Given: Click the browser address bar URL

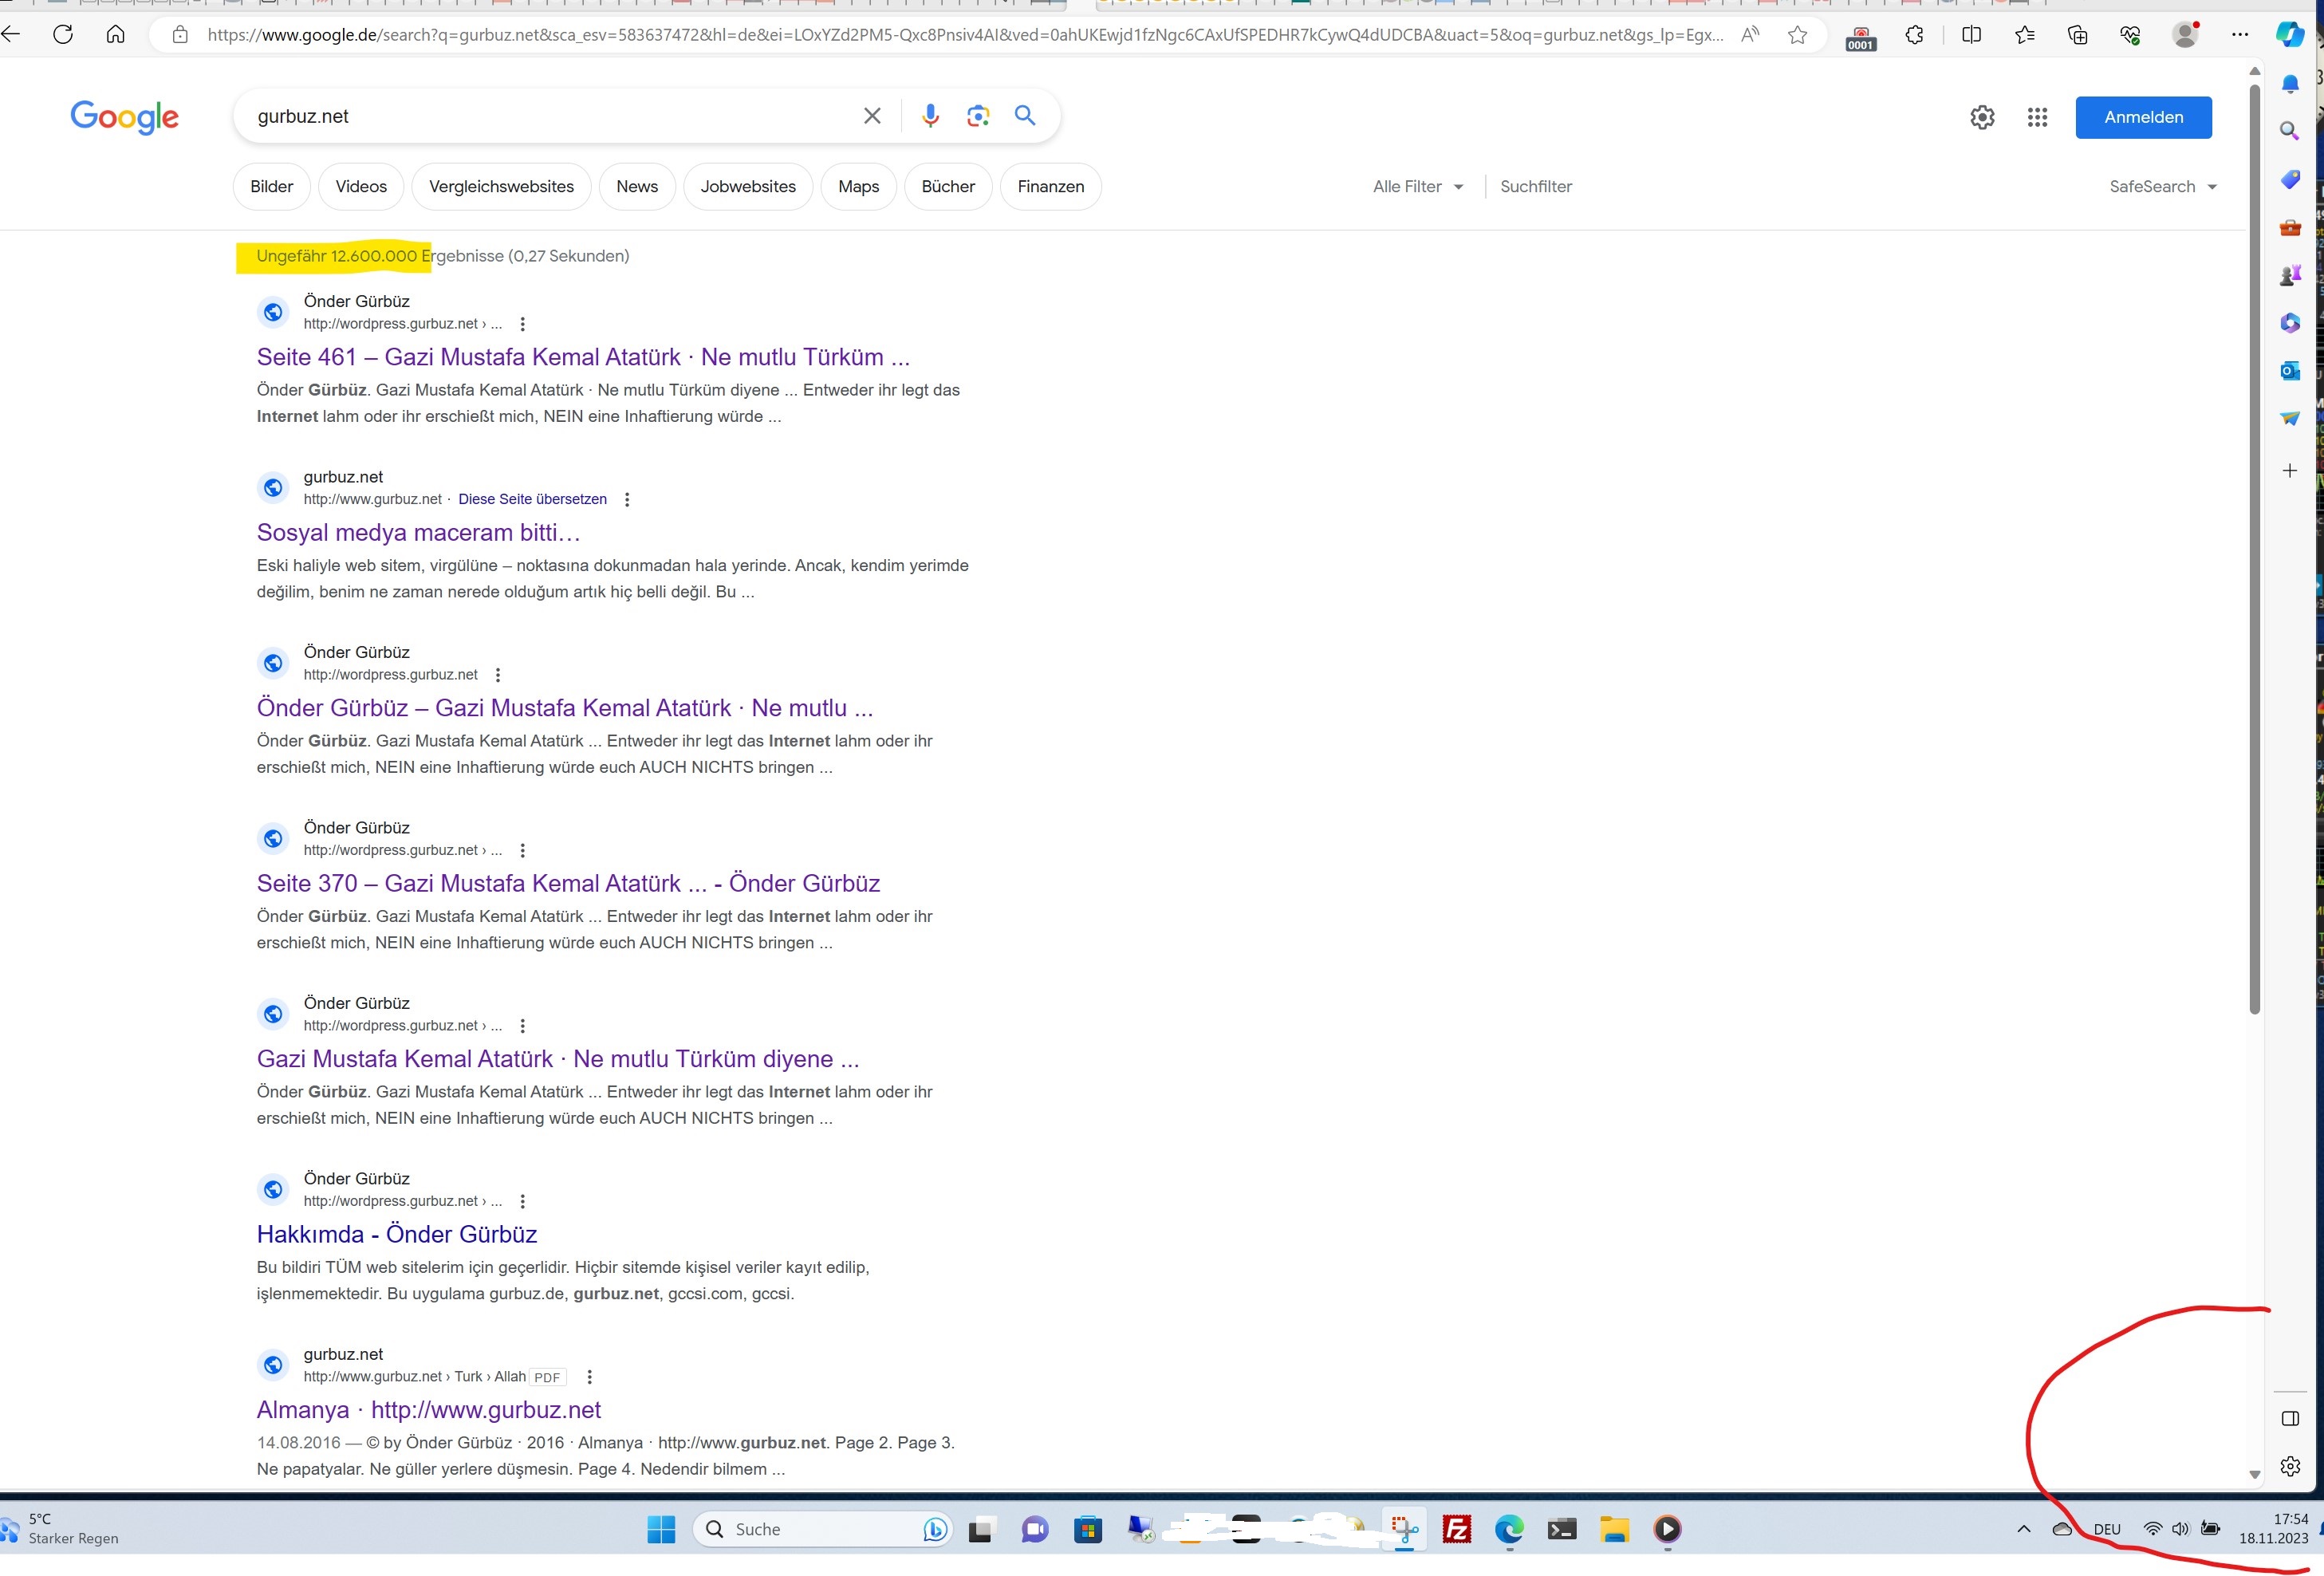Looking at the screenshot, I should (965, 35).
